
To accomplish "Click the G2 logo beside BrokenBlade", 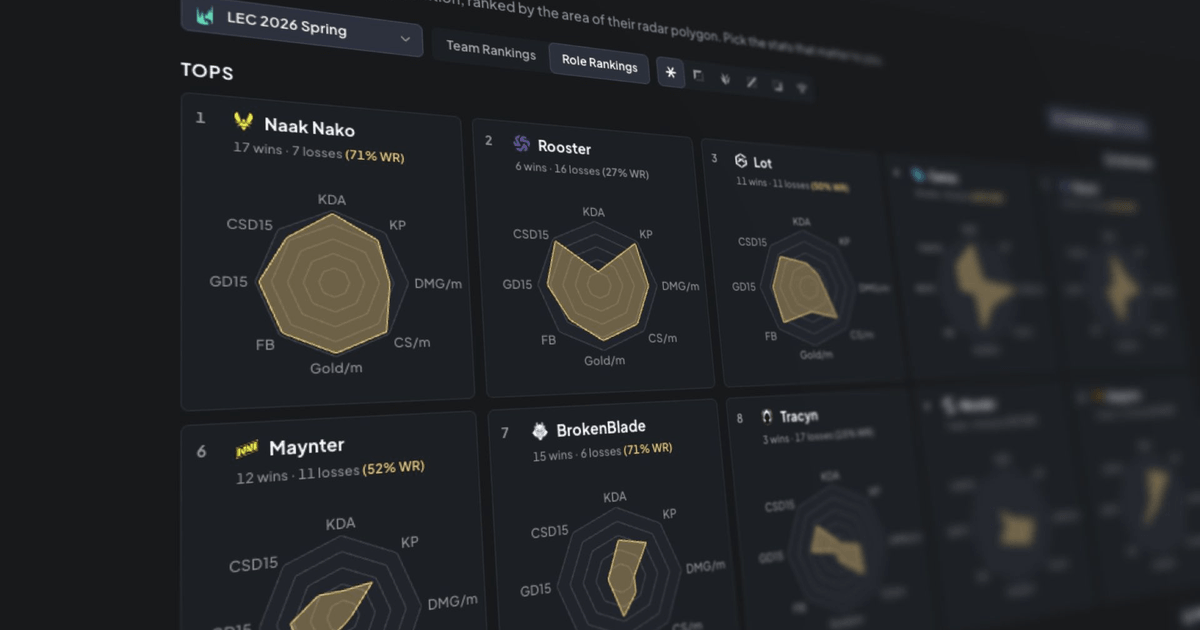I will [540, 431].
